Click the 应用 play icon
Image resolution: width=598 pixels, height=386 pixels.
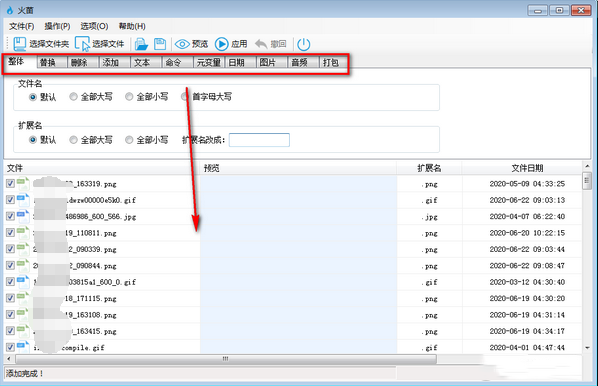[x=221, y=44]
